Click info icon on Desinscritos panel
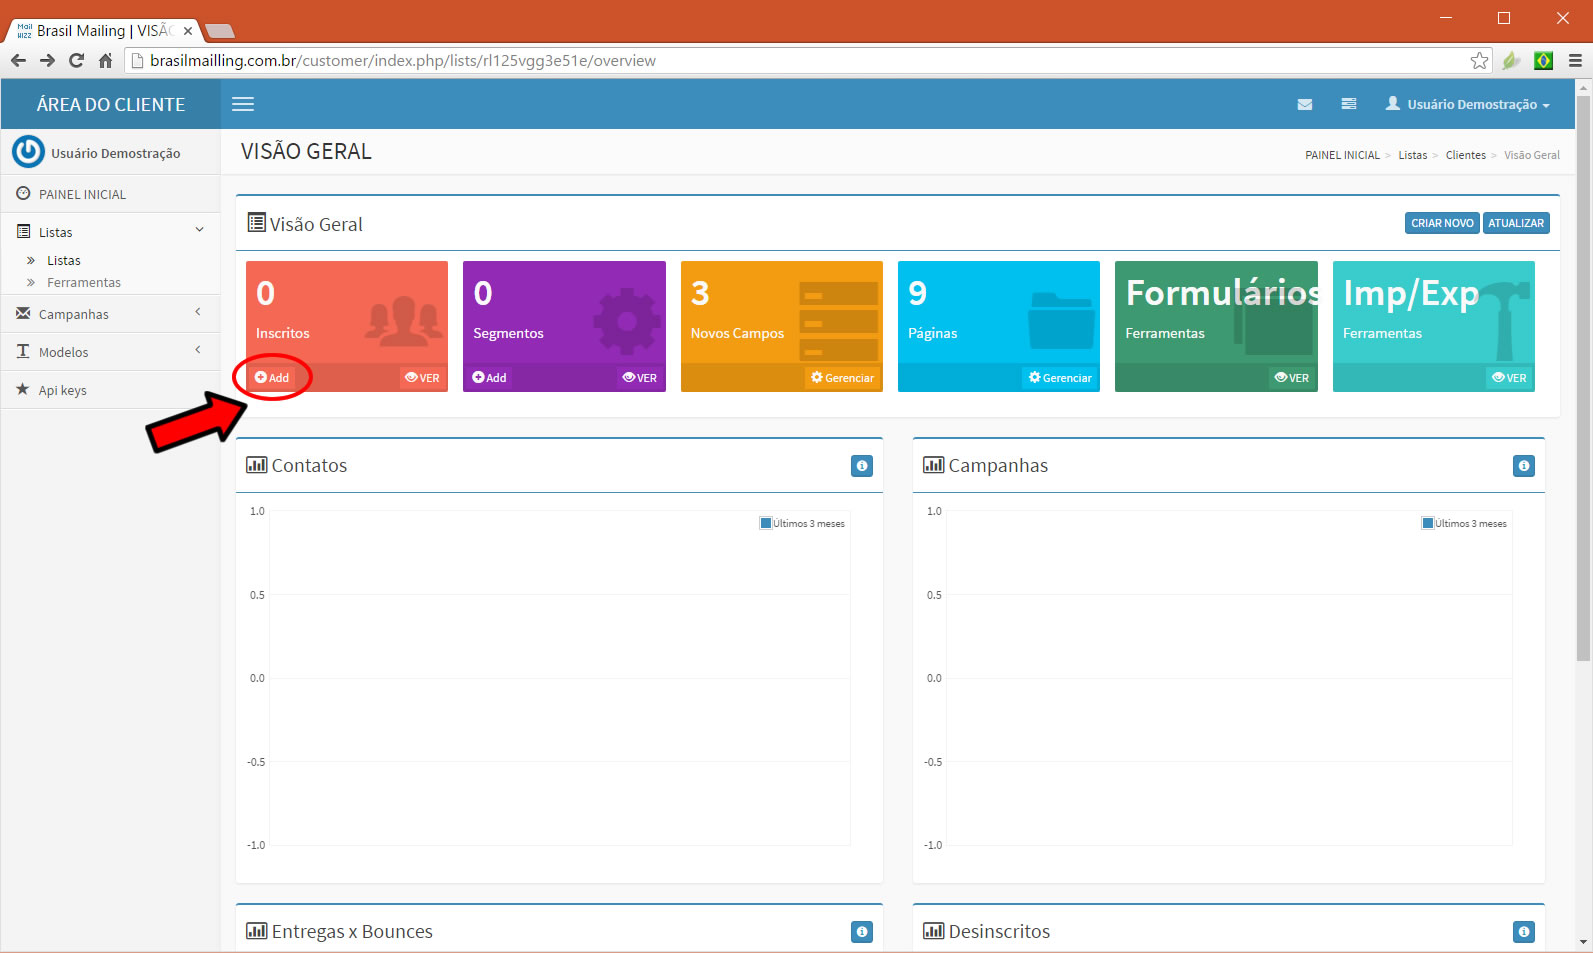Screen dimensions: 1593x953 point(1524,932)
